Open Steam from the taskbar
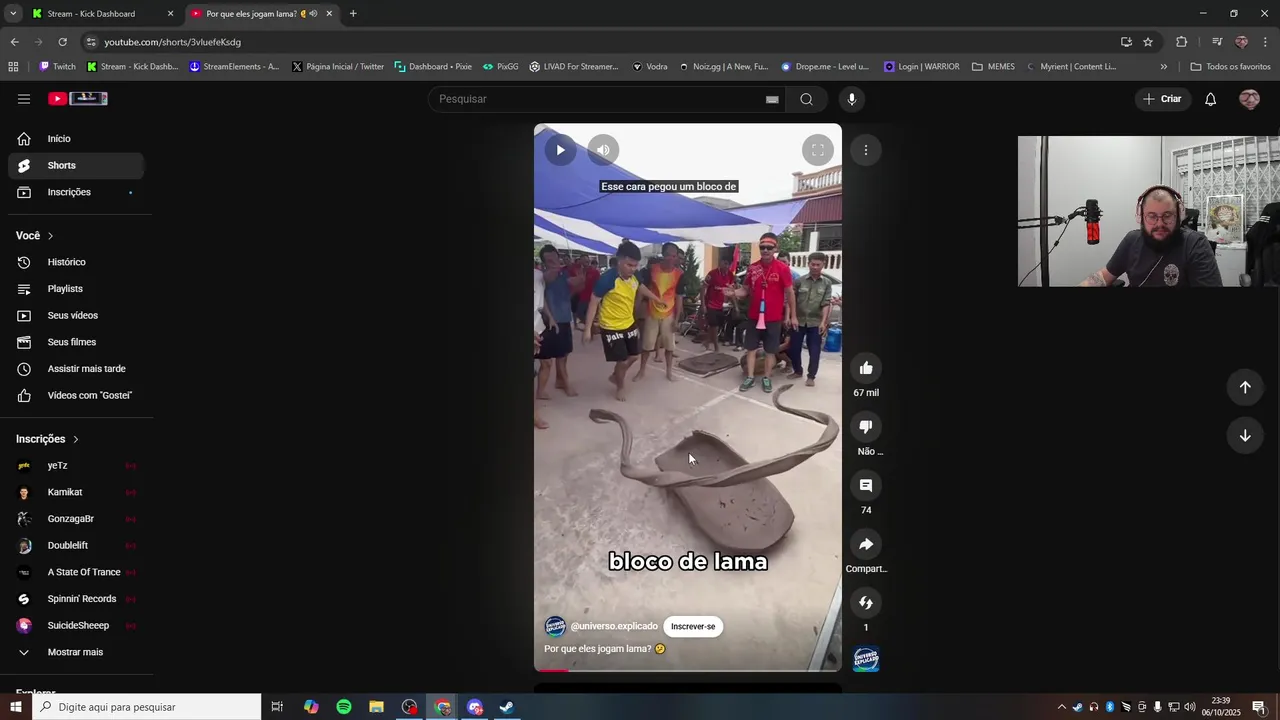This screenshot has height=720, width=1280. coord(507,707)
